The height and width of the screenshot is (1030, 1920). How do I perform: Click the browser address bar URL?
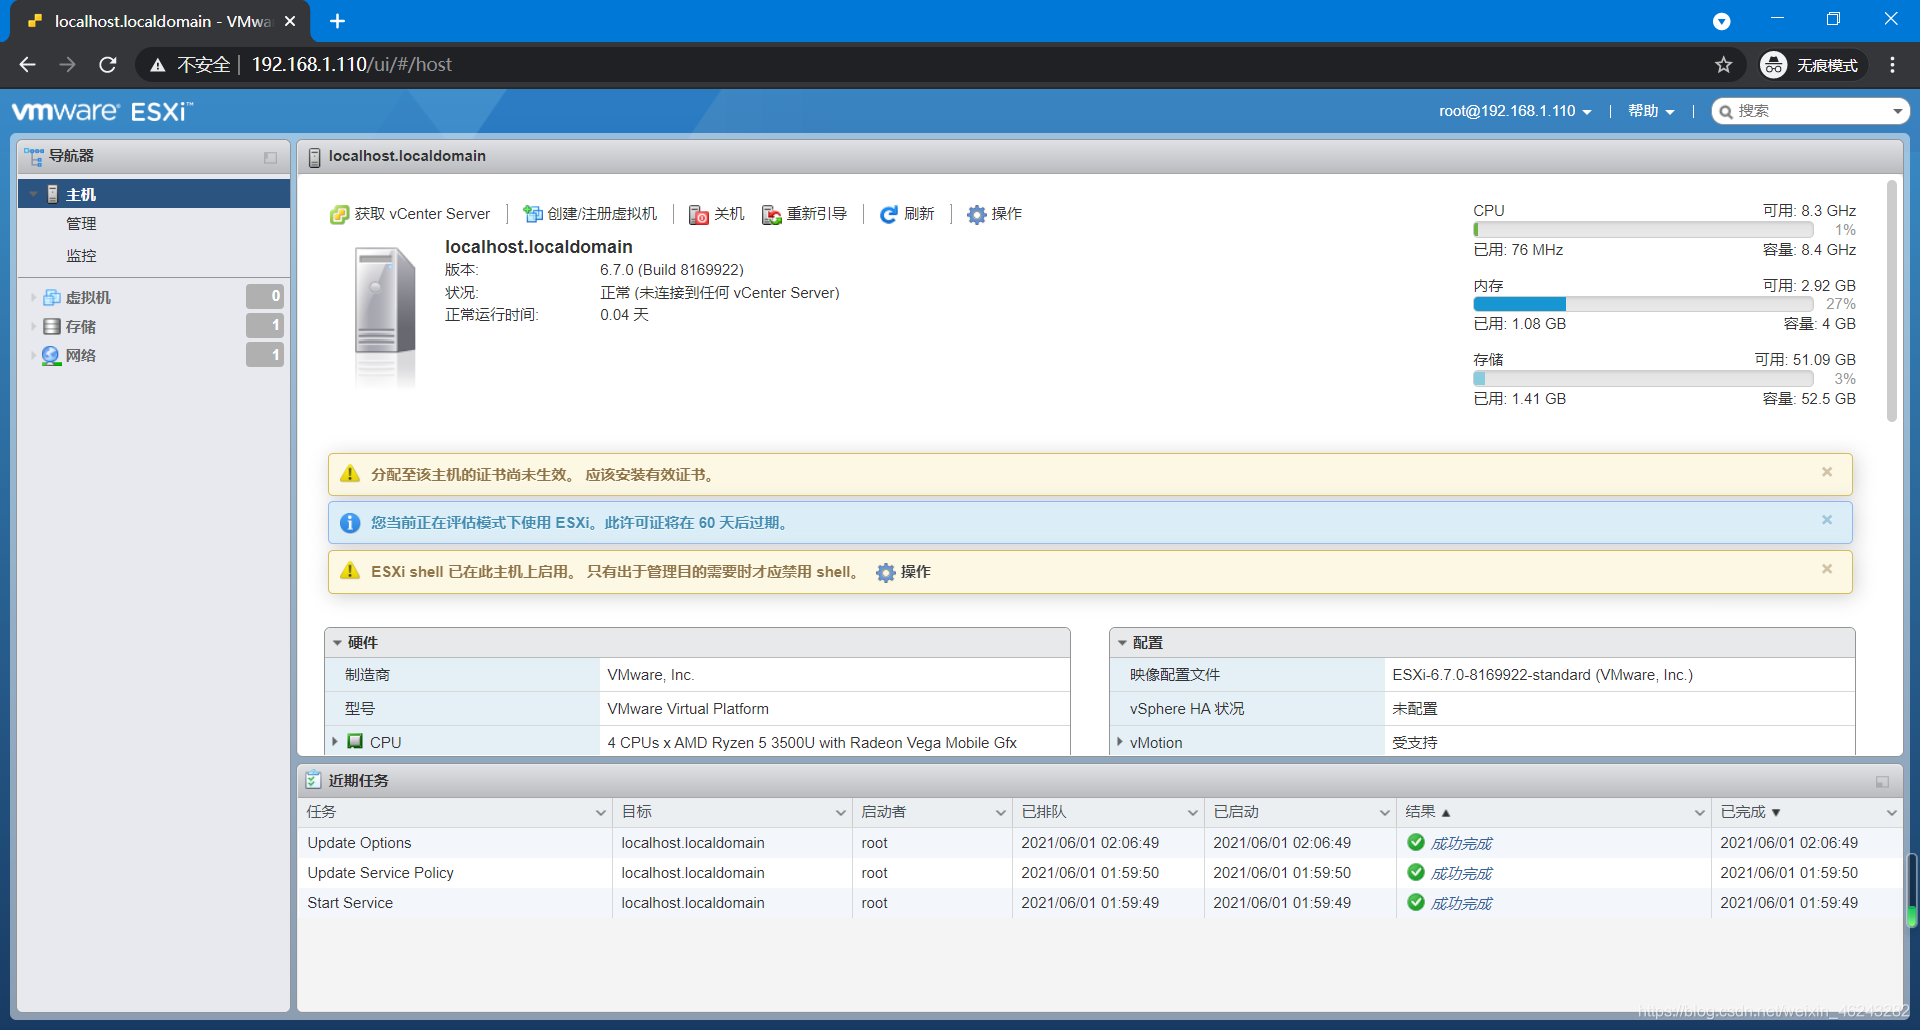coord(351,65)
